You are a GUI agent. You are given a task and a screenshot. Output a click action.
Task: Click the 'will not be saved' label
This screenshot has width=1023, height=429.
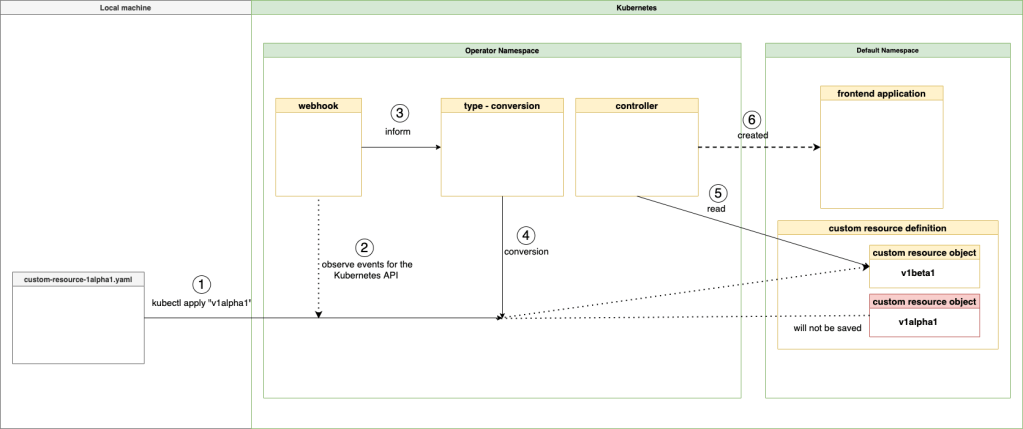point(822,327)
